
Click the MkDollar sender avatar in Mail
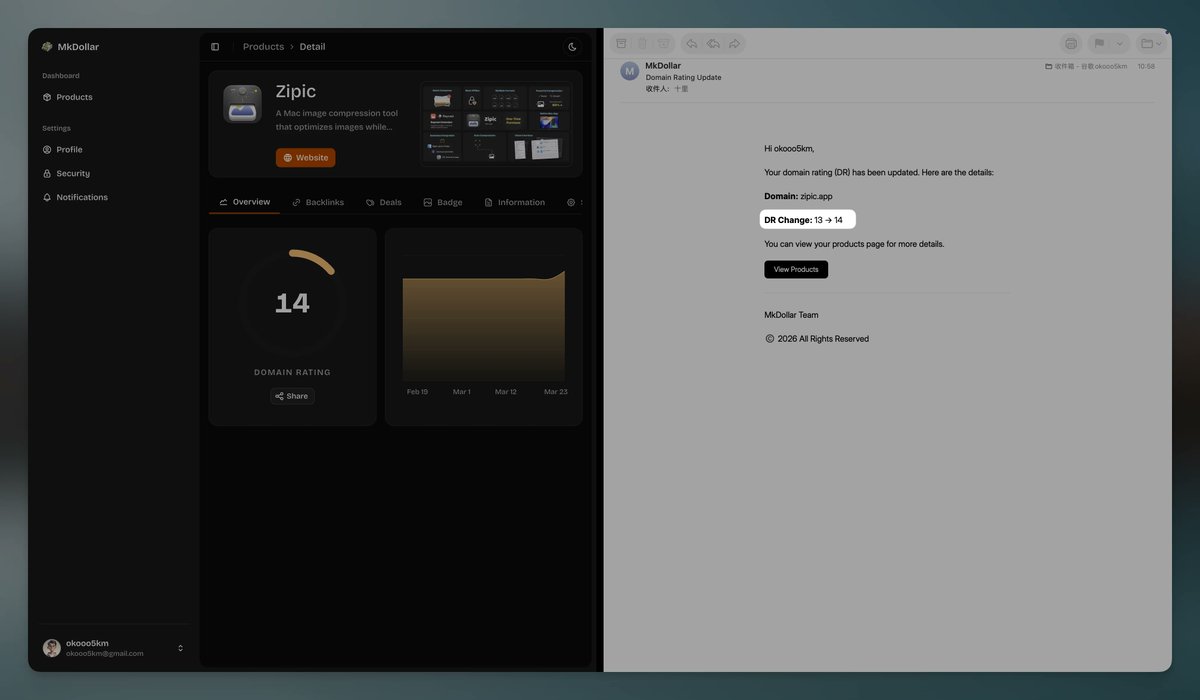click(x=630, y=71)
